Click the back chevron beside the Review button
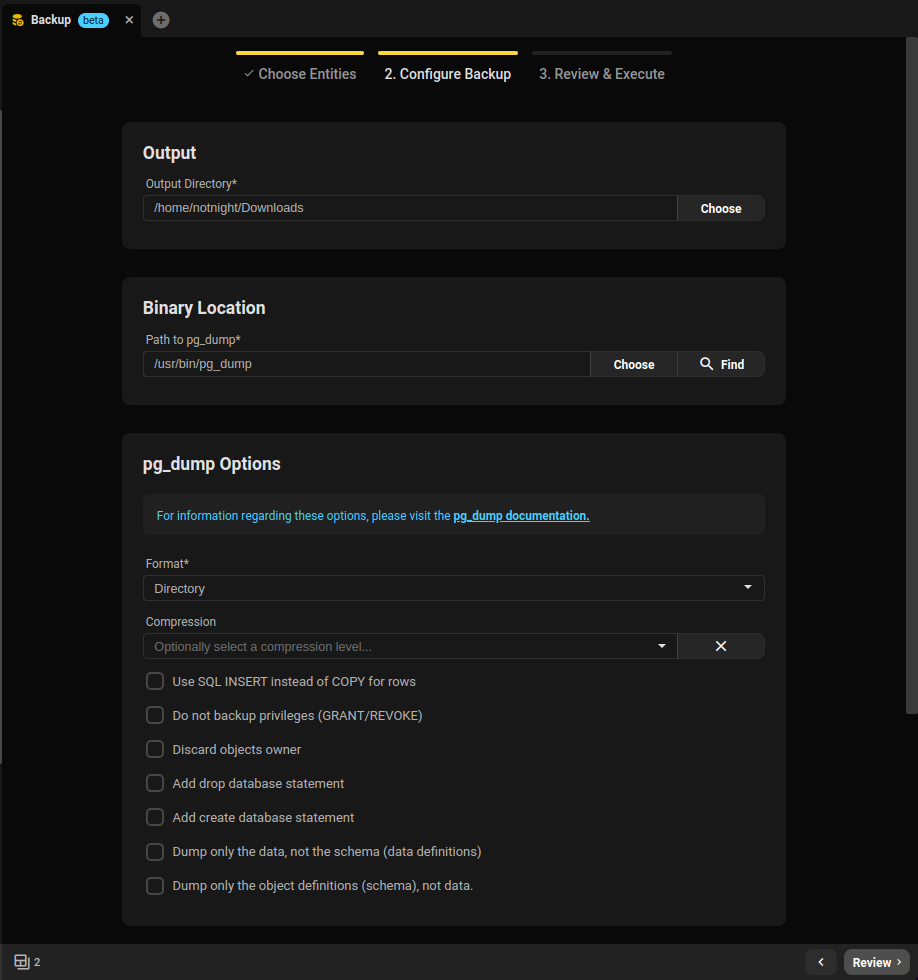Screen dimensions: 918x980 tap(820, 961)
